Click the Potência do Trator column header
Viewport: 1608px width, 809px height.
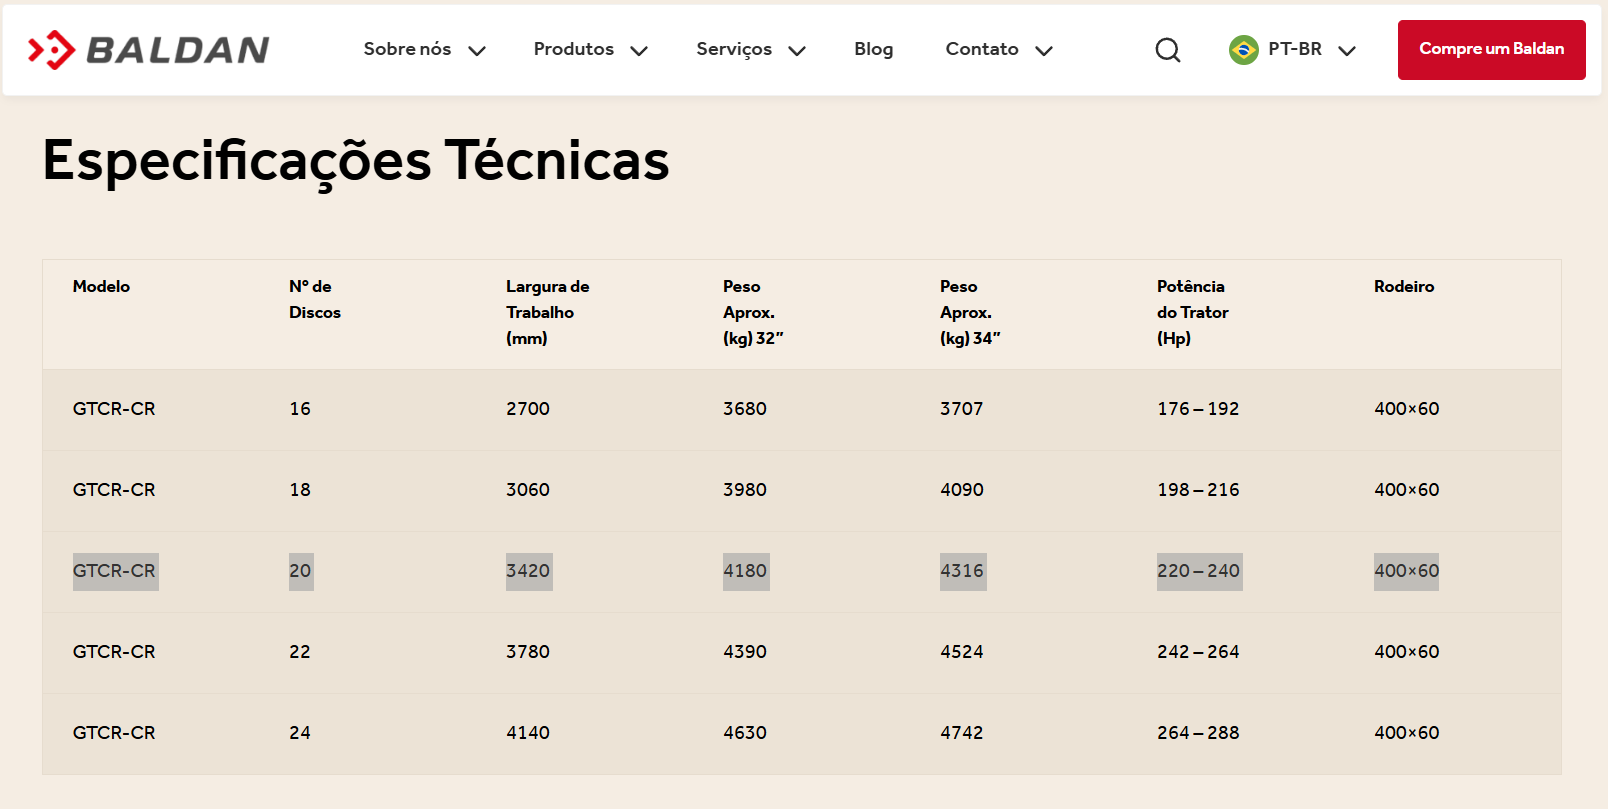point(1192,312)
